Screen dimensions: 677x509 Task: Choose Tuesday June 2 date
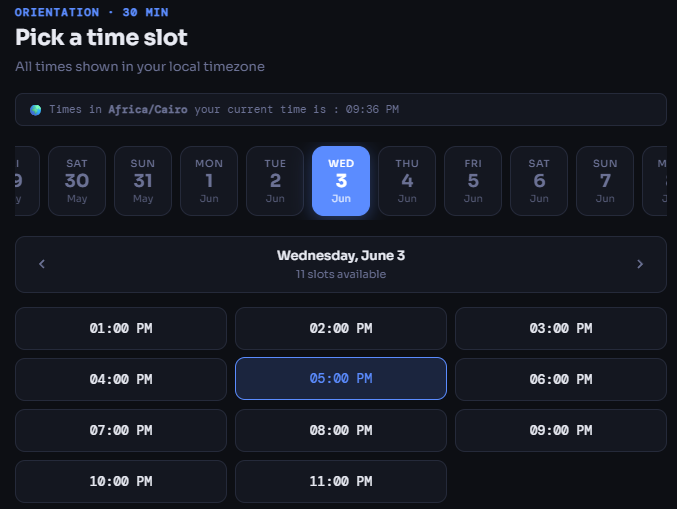pyautogui.click(x=275, y=181)
